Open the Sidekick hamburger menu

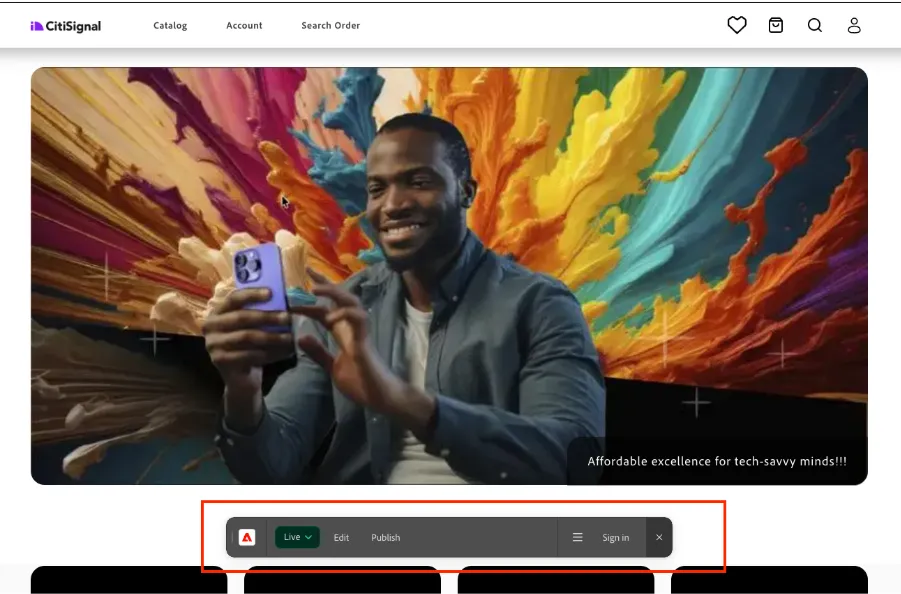pos(577,537)
